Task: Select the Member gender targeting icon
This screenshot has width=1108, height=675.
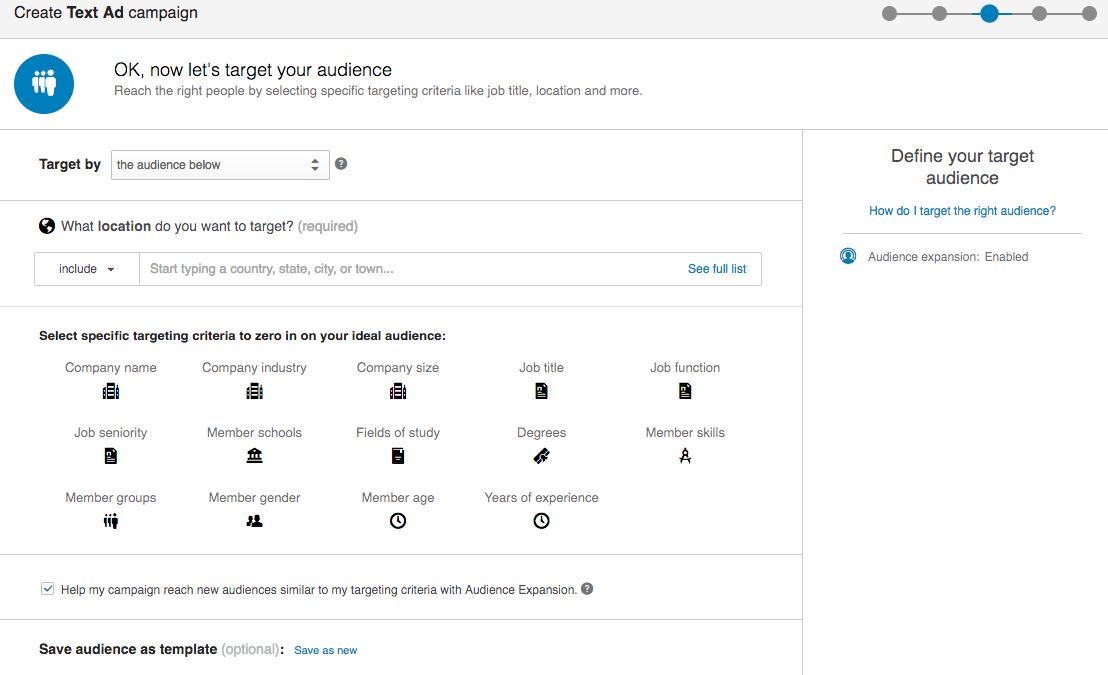Action: click(254, 520)
